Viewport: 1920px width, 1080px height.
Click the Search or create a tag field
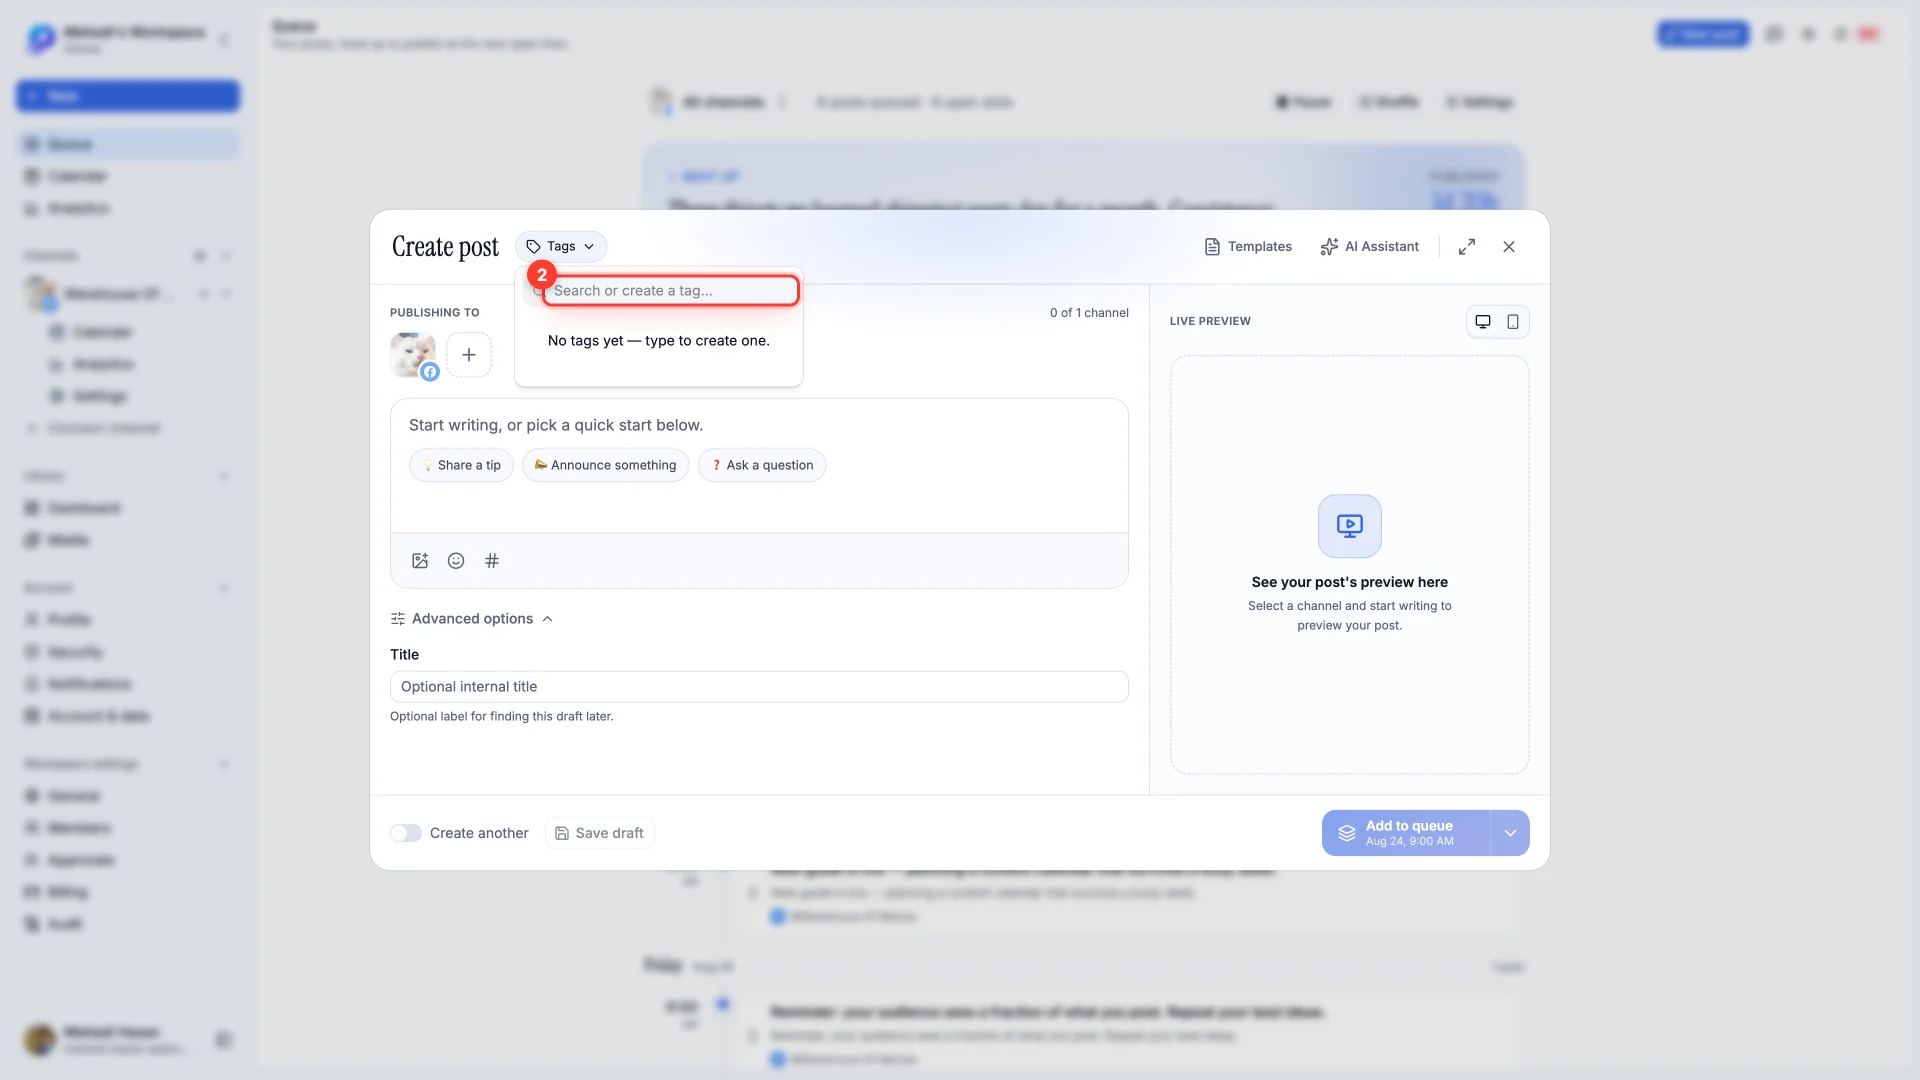coord(671,290)
